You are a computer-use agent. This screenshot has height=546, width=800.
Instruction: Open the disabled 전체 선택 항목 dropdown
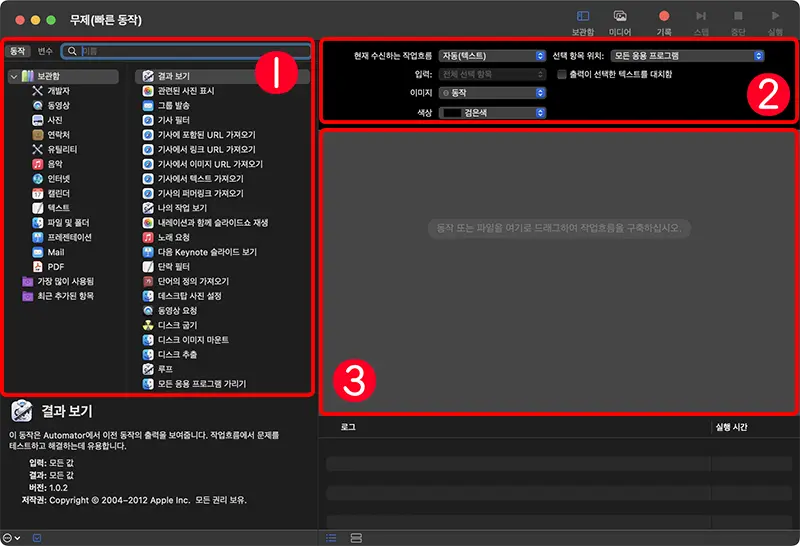[x=492, y=75]
